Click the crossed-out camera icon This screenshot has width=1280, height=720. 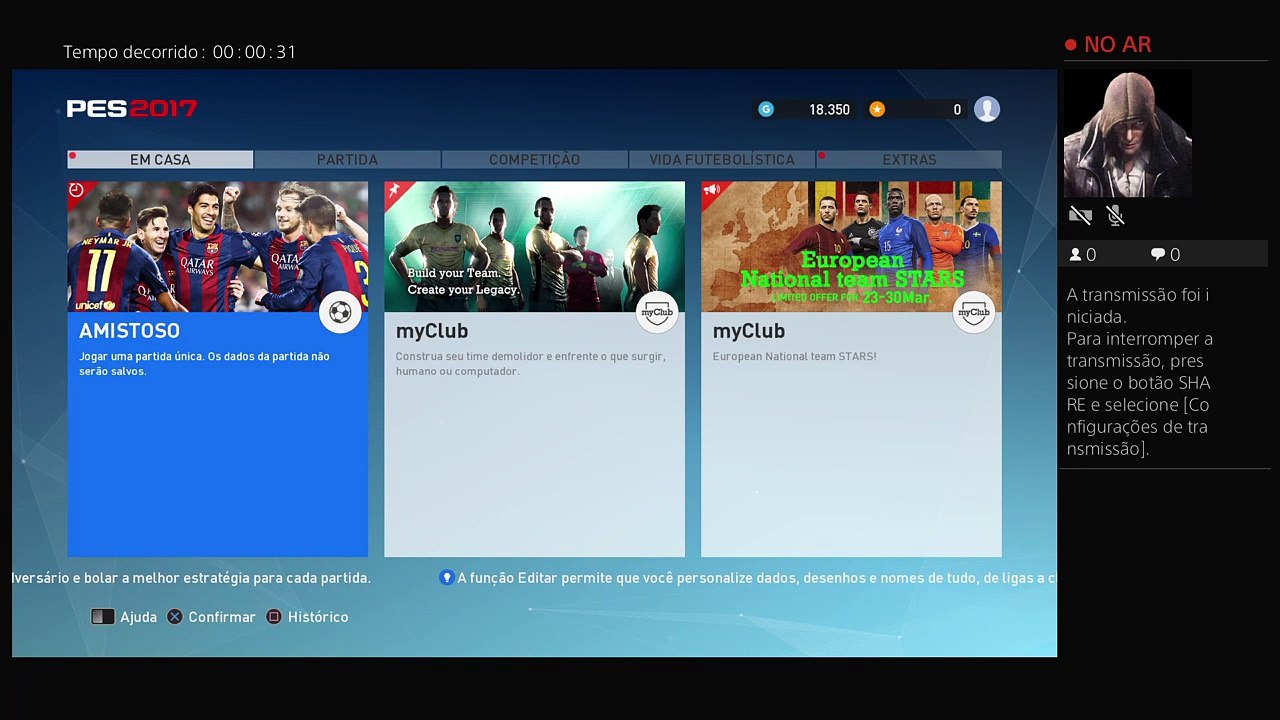[1080, 215]
